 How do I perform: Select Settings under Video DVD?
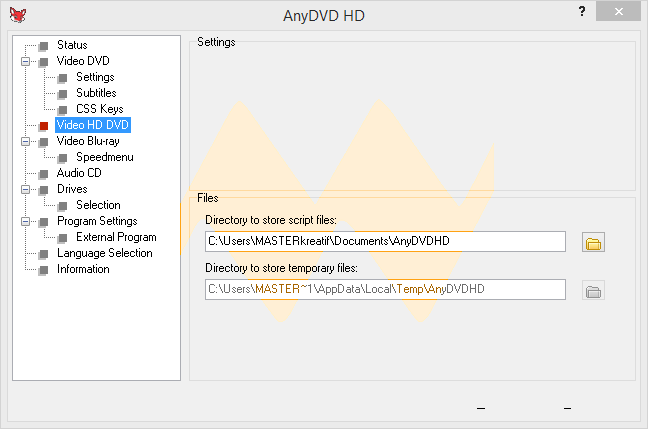(x=95, y=77)
